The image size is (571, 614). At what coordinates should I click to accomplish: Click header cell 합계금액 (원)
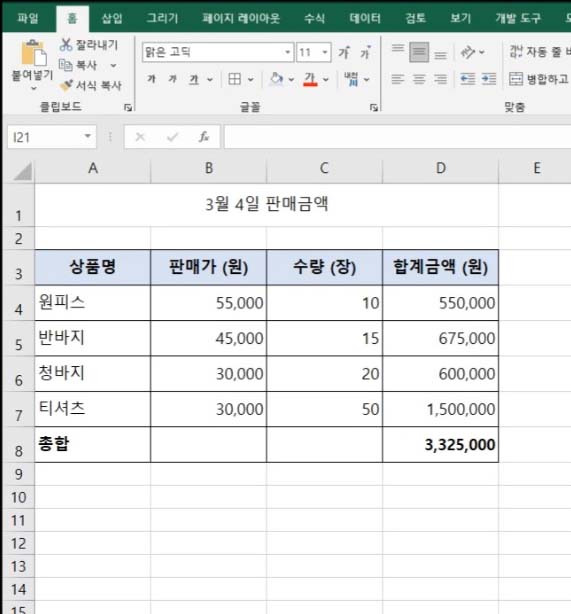441,267
